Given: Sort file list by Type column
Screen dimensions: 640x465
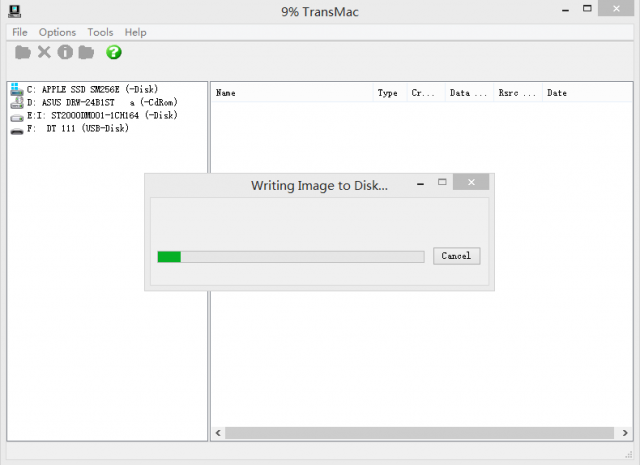Looking at the screenshot, I should coord(387,93).
